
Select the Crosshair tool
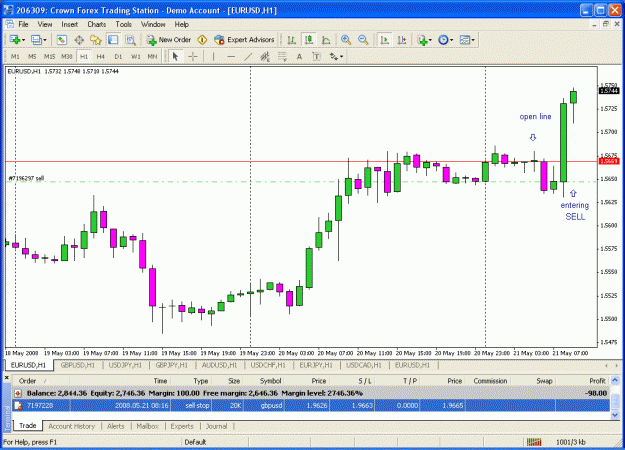click(193, 57)
